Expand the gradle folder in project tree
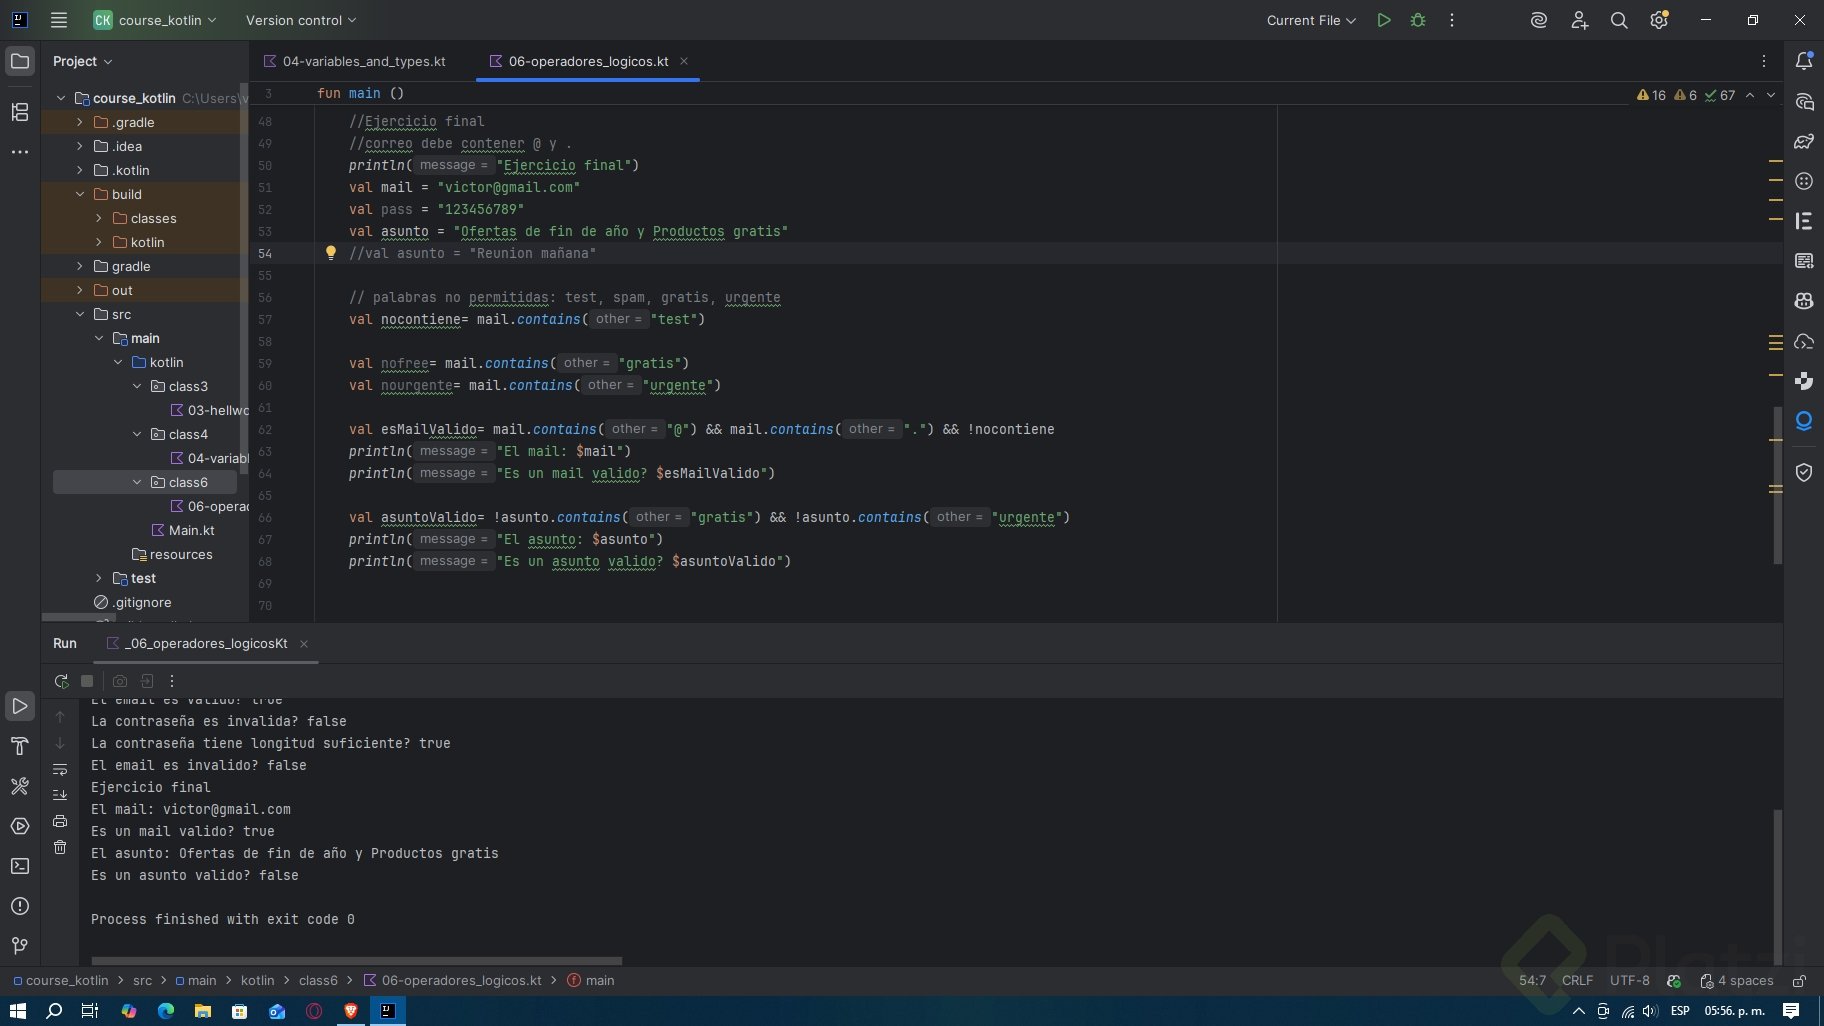This screenshot has width=1824, height=1026. coord(80,266)
